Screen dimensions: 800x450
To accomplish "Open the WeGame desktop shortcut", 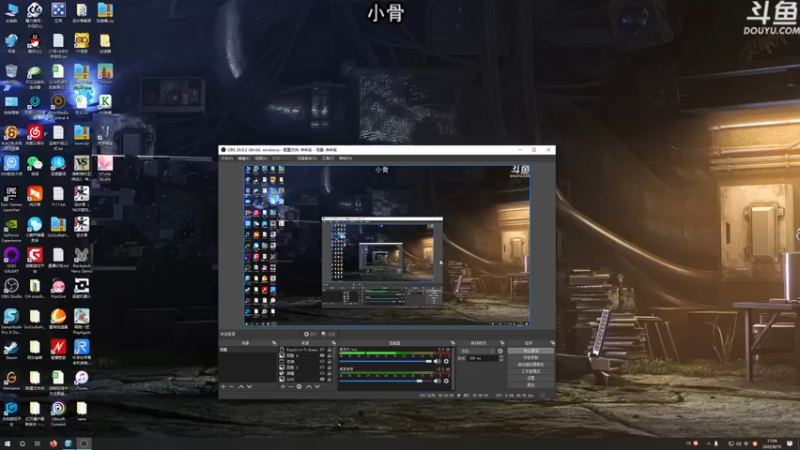I will click(11, 380).
